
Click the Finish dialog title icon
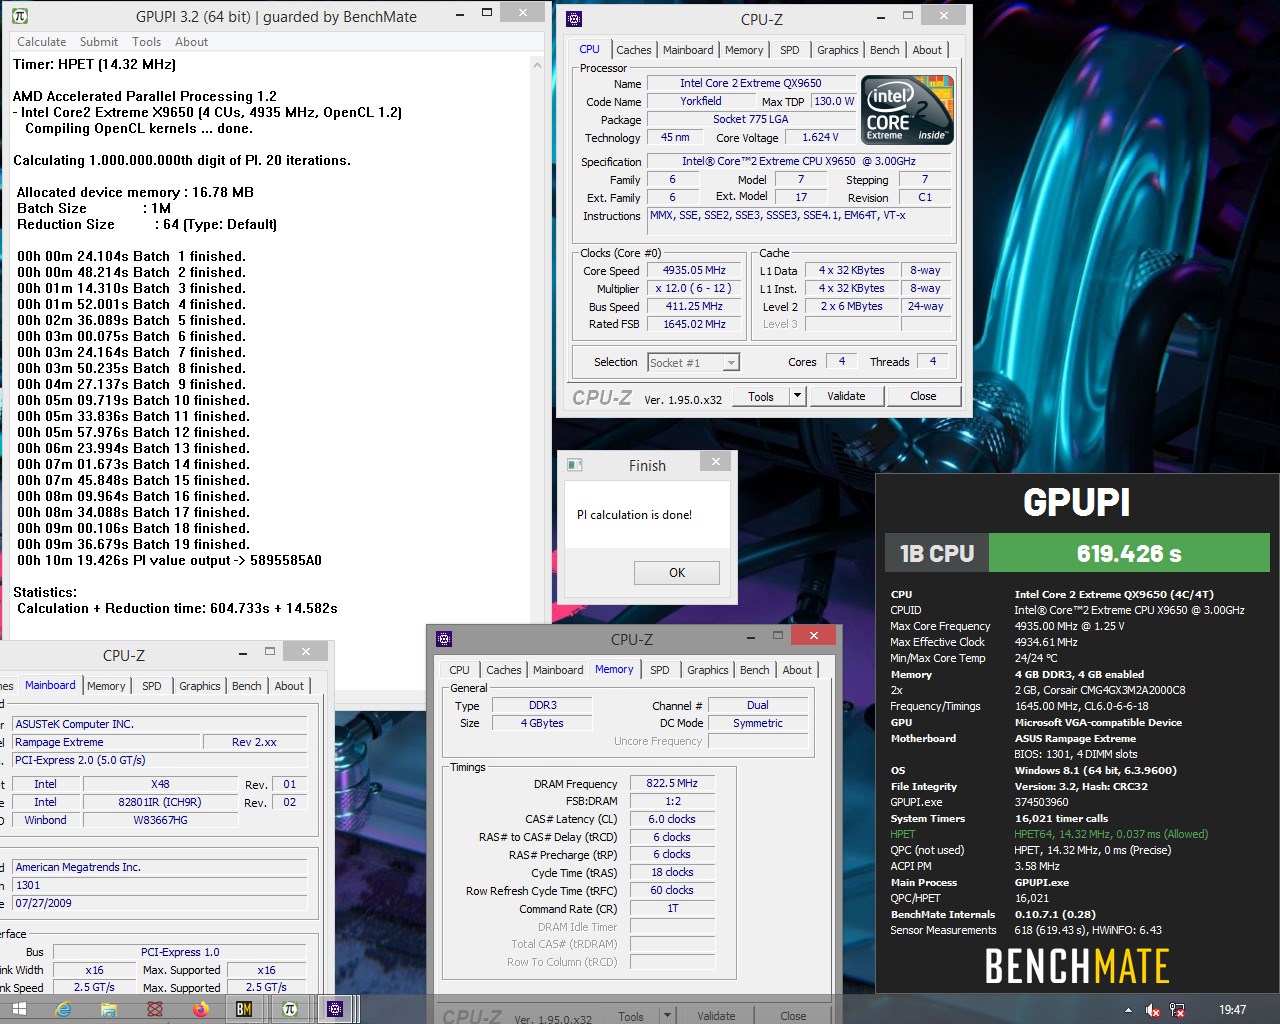pyautogui.click(x=575, y=465)
